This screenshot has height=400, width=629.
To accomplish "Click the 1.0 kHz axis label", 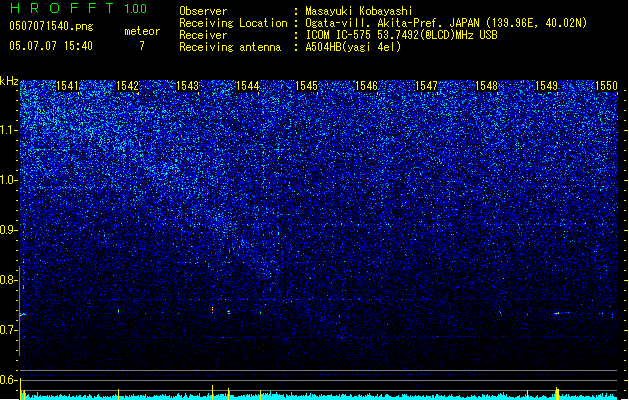I will coord(9,181).
